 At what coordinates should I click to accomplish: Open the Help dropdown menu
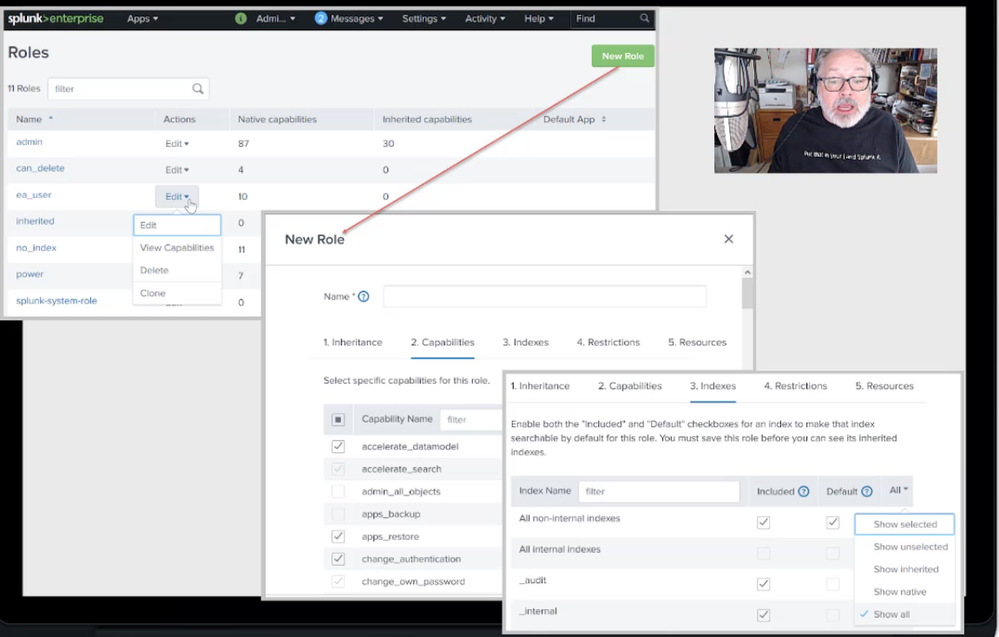pos(539,18)
